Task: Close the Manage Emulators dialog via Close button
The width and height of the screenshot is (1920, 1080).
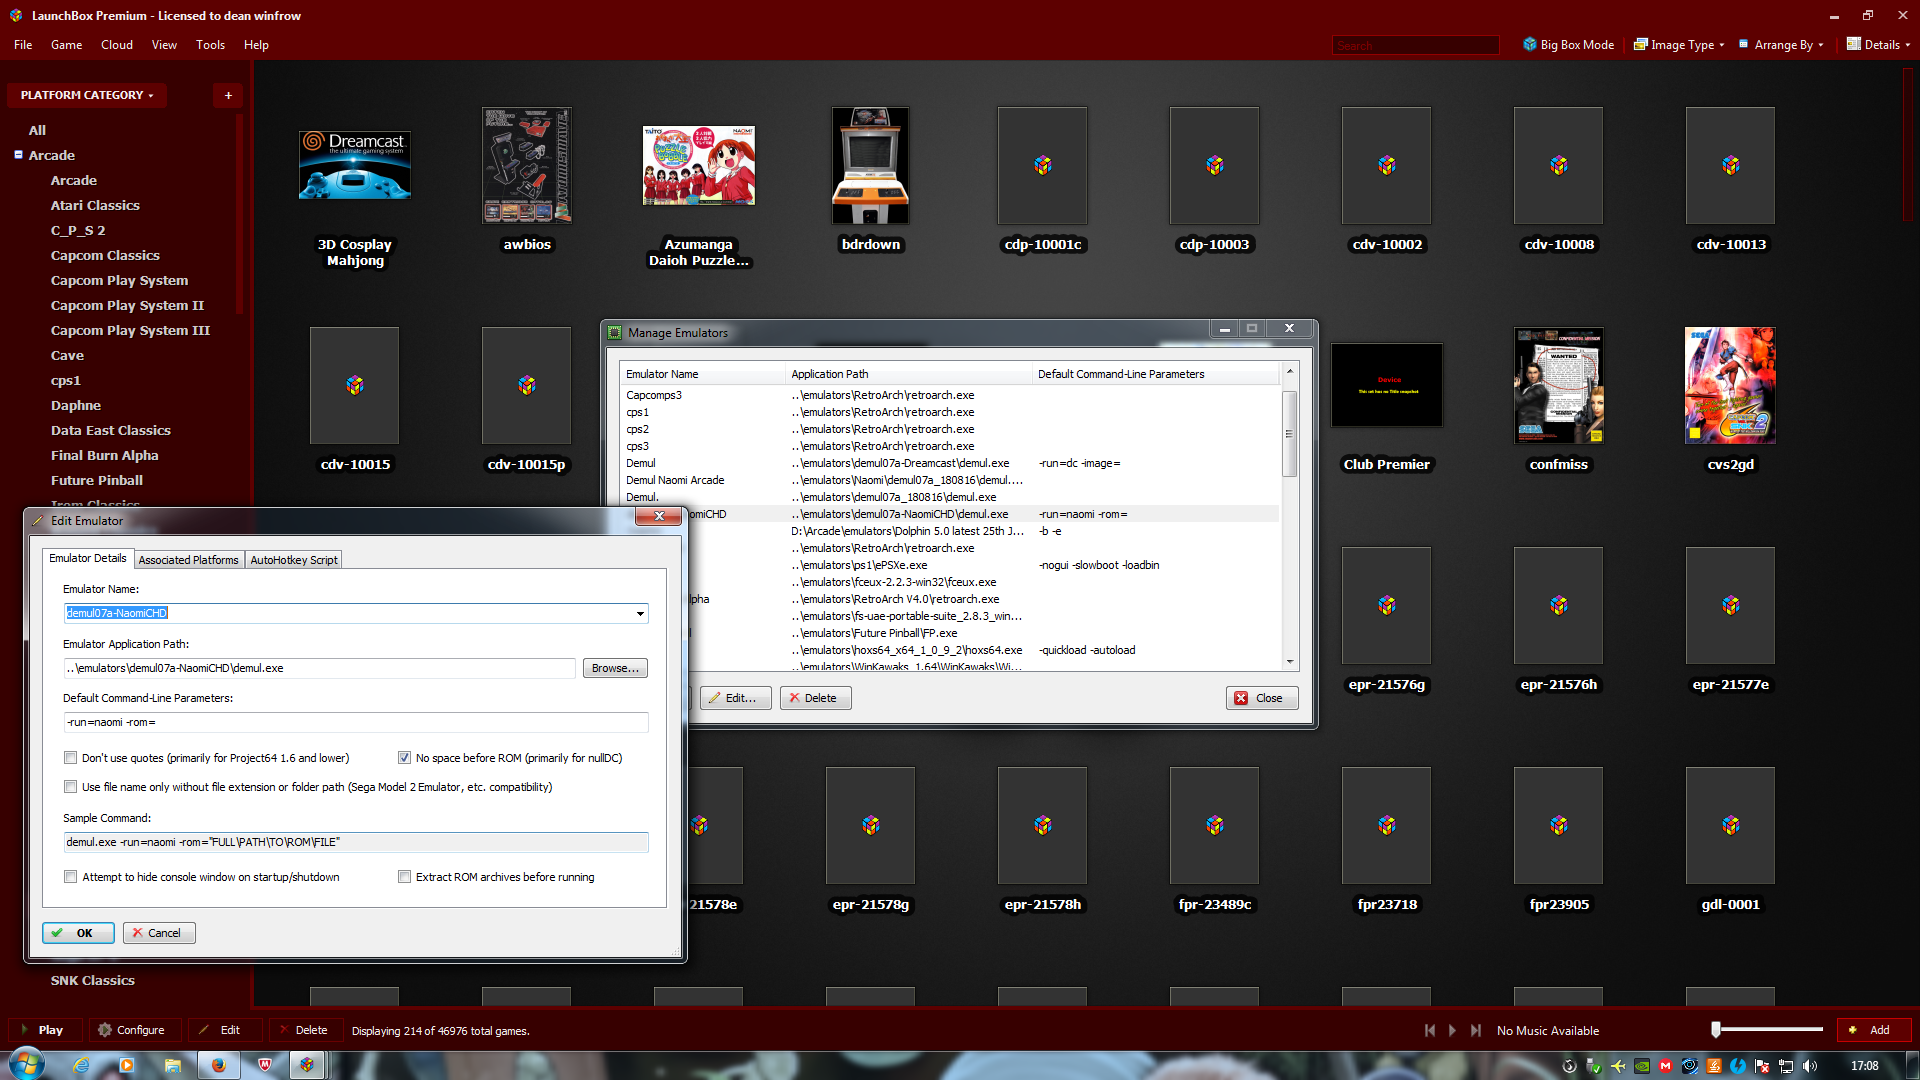Action: (1262, 698)
